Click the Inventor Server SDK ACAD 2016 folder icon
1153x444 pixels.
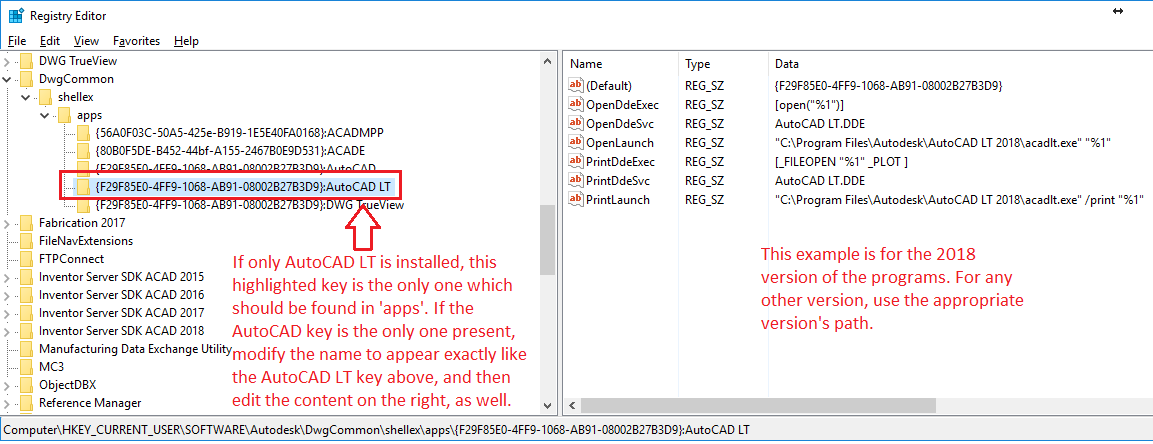[26, 295]
